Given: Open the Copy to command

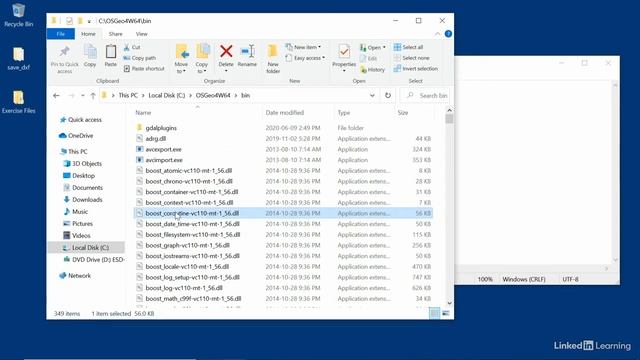Looking at the screenshot, I should point(202,59).
